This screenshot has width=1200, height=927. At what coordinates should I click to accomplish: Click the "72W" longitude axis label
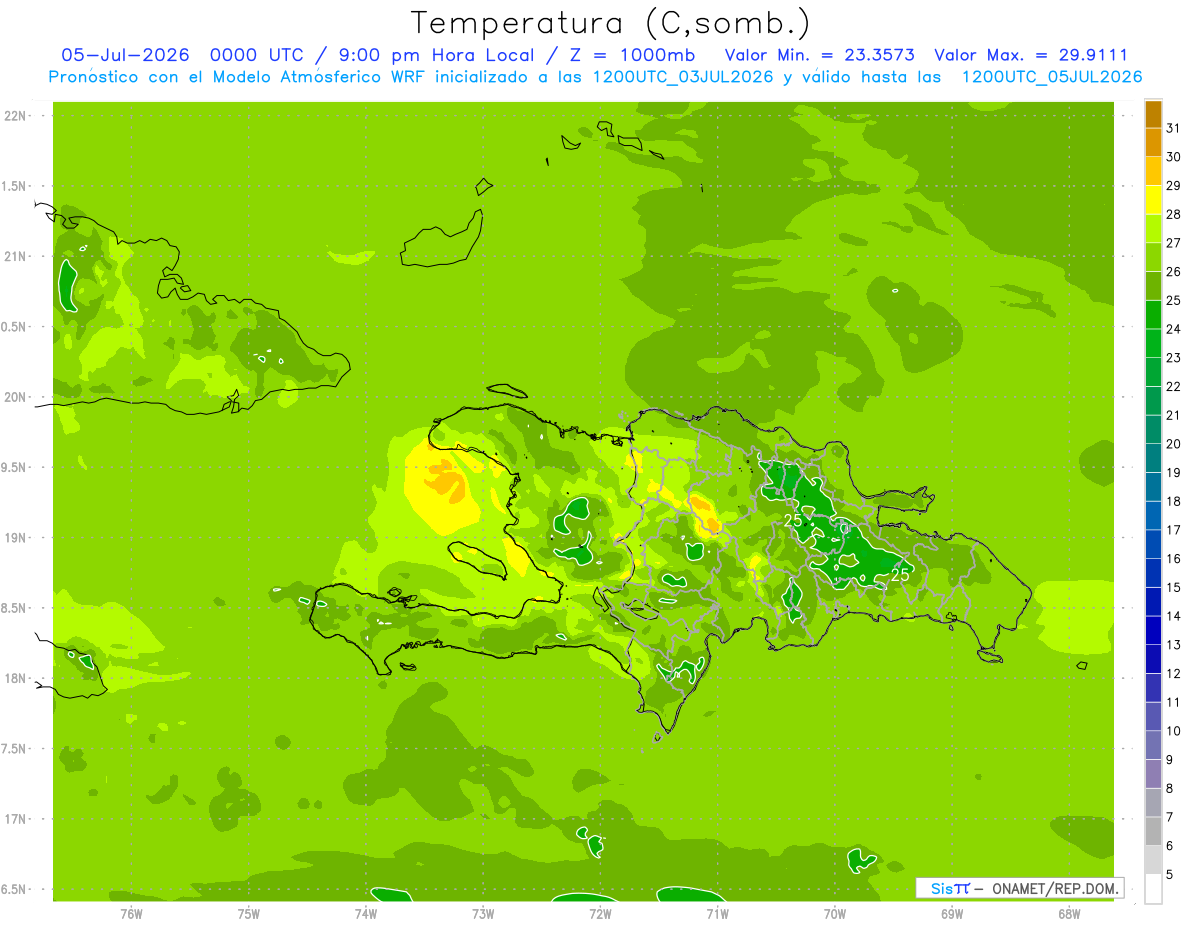pos(600,913)
